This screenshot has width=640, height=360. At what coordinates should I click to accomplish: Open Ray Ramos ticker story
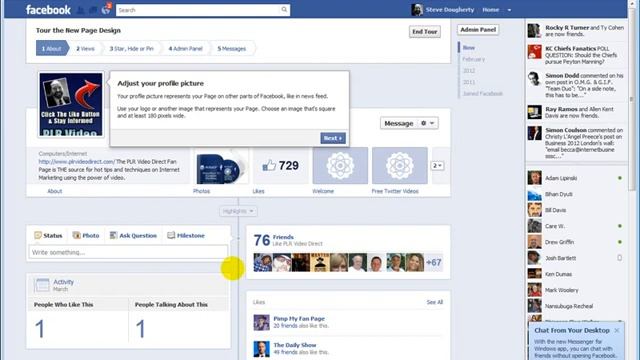(x=576, y=112)
